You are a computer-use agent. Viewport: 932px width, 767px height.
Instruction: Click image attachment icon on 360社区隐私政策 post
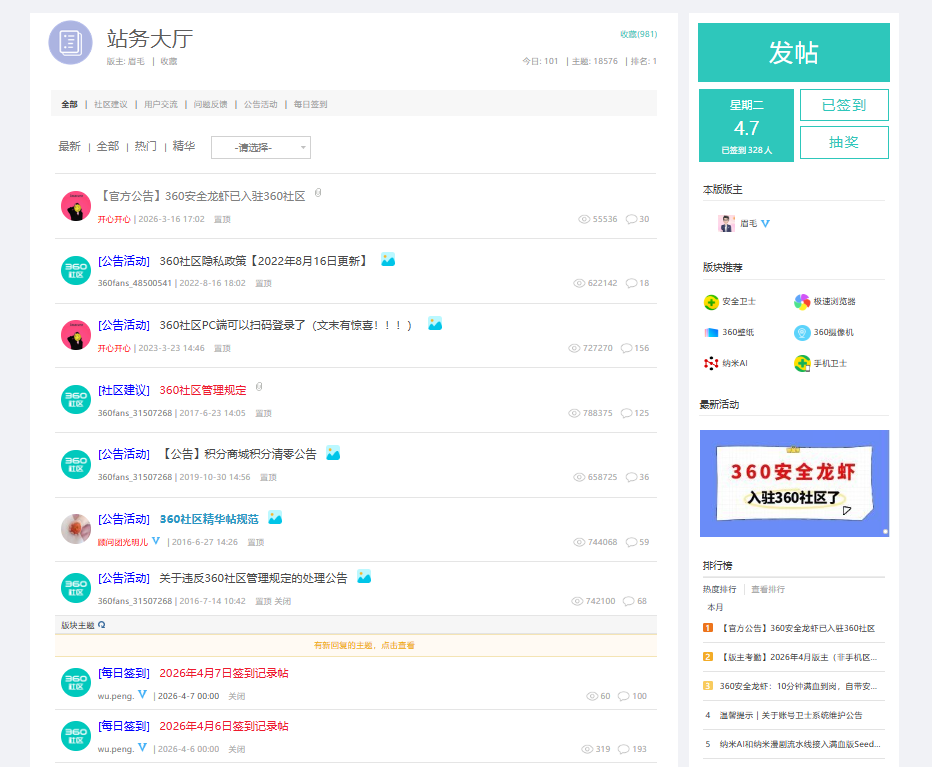(388, 260)
